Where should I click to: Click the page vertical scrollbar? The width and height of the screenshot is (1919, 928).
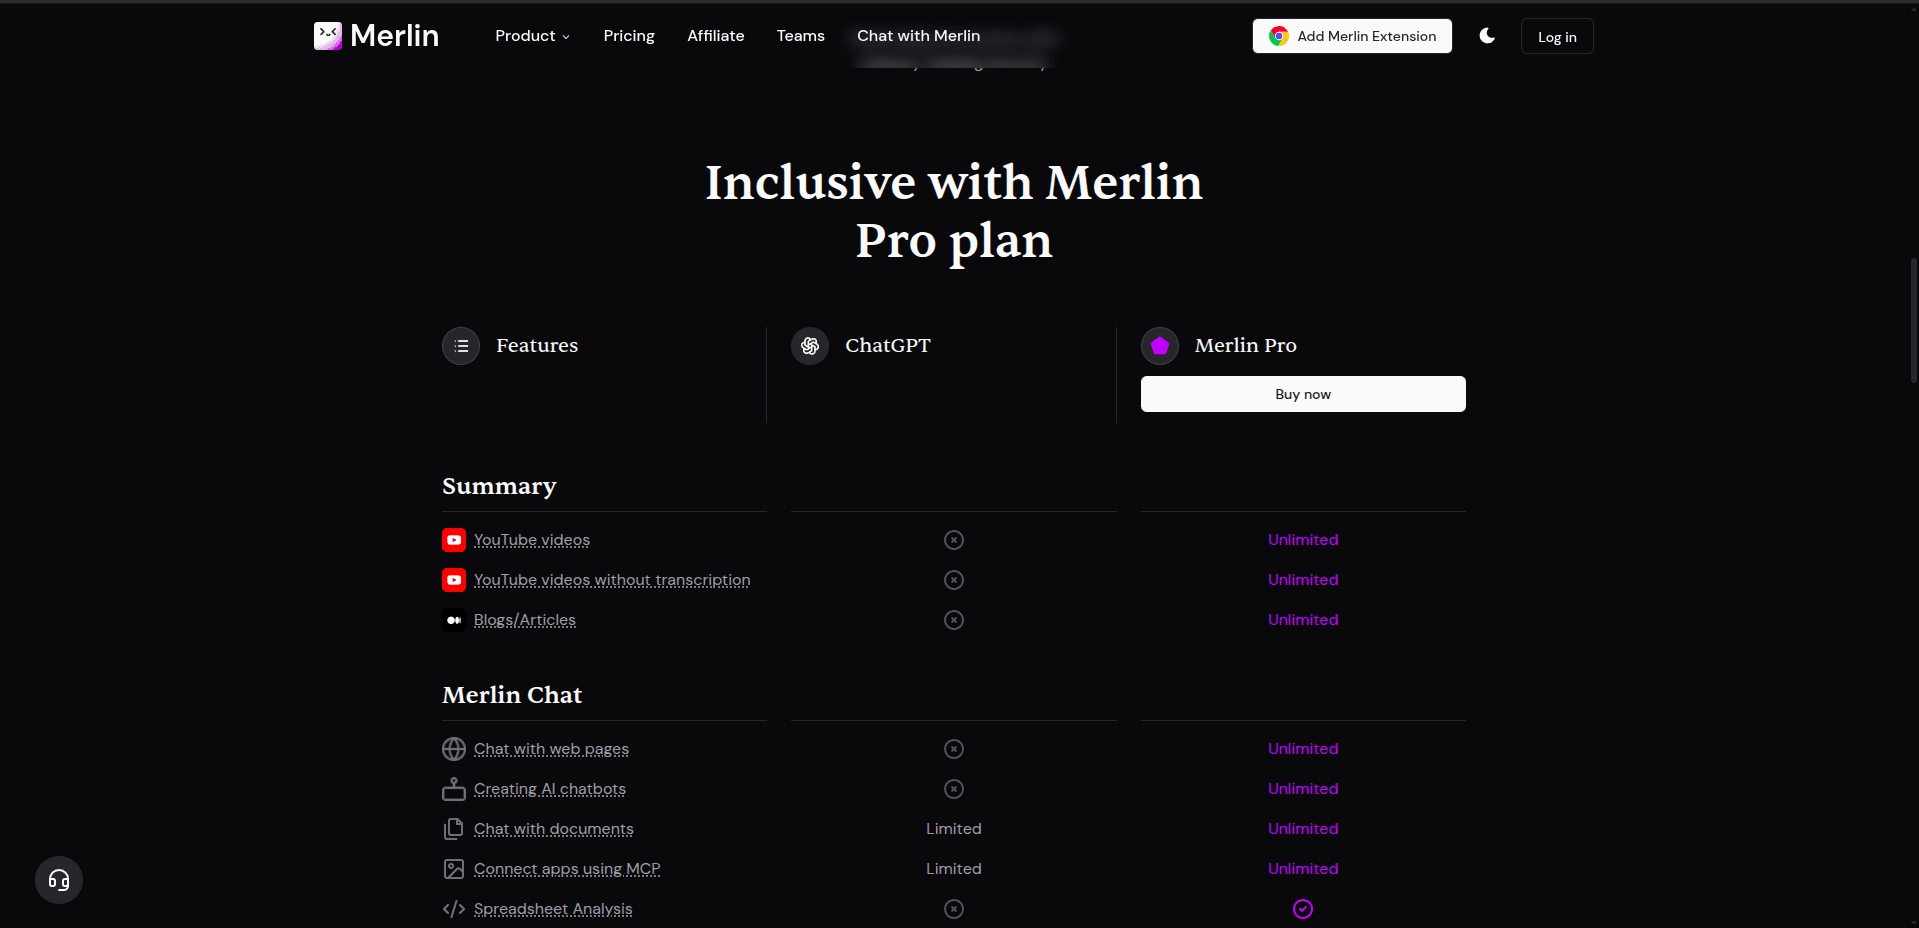[1913, 320]
